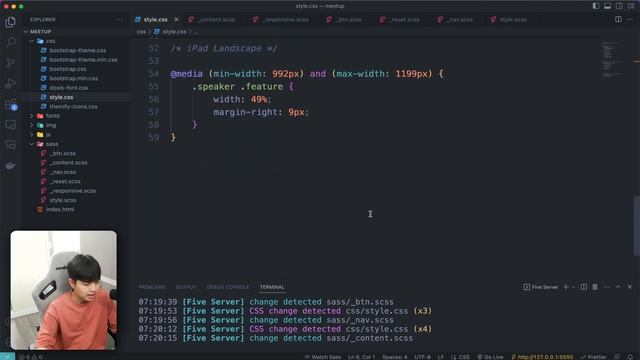Start Go Live server from the status bar

pyautogui.click(x=490, y=357)
